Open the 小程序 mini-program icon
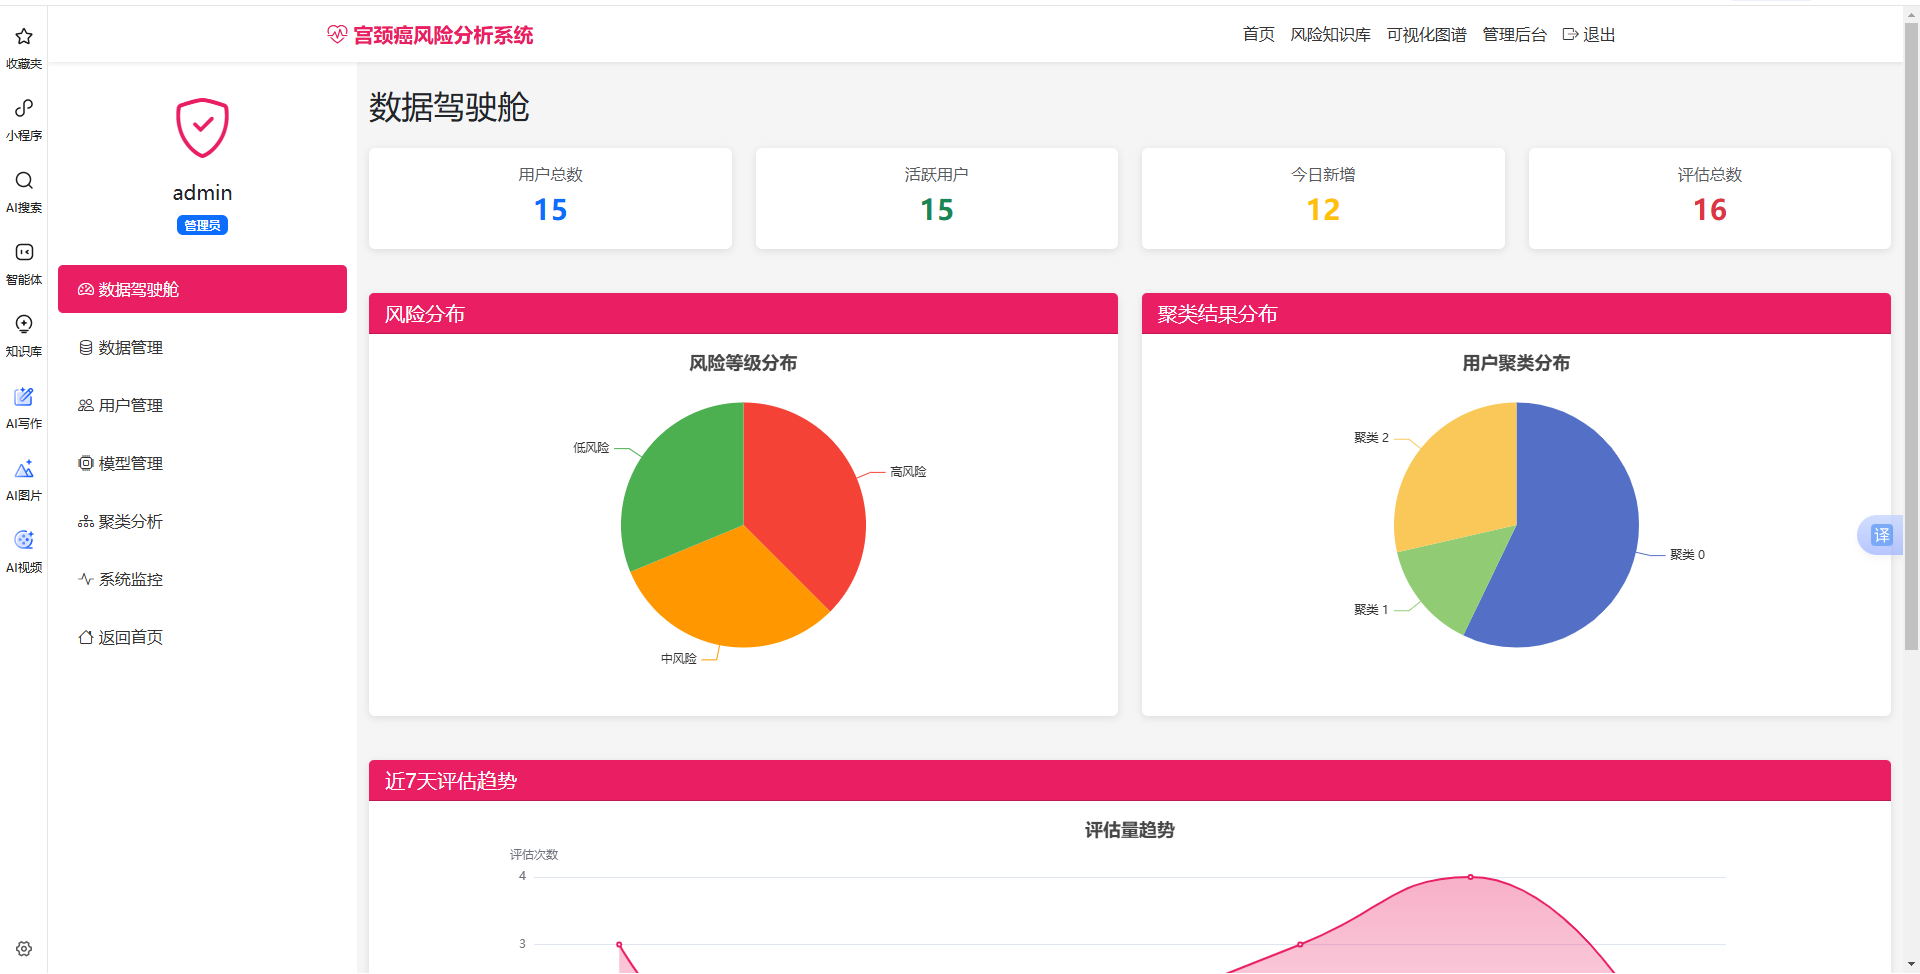This screenshot has height=974, width=1920. click(24, 108)
